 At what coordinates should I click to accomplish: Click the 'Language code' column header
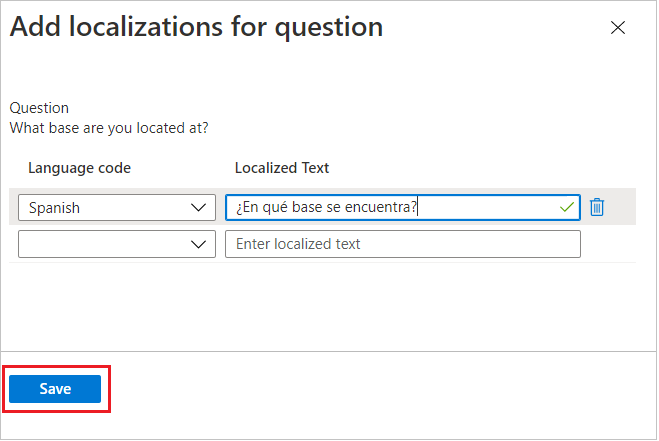(79, 168)
